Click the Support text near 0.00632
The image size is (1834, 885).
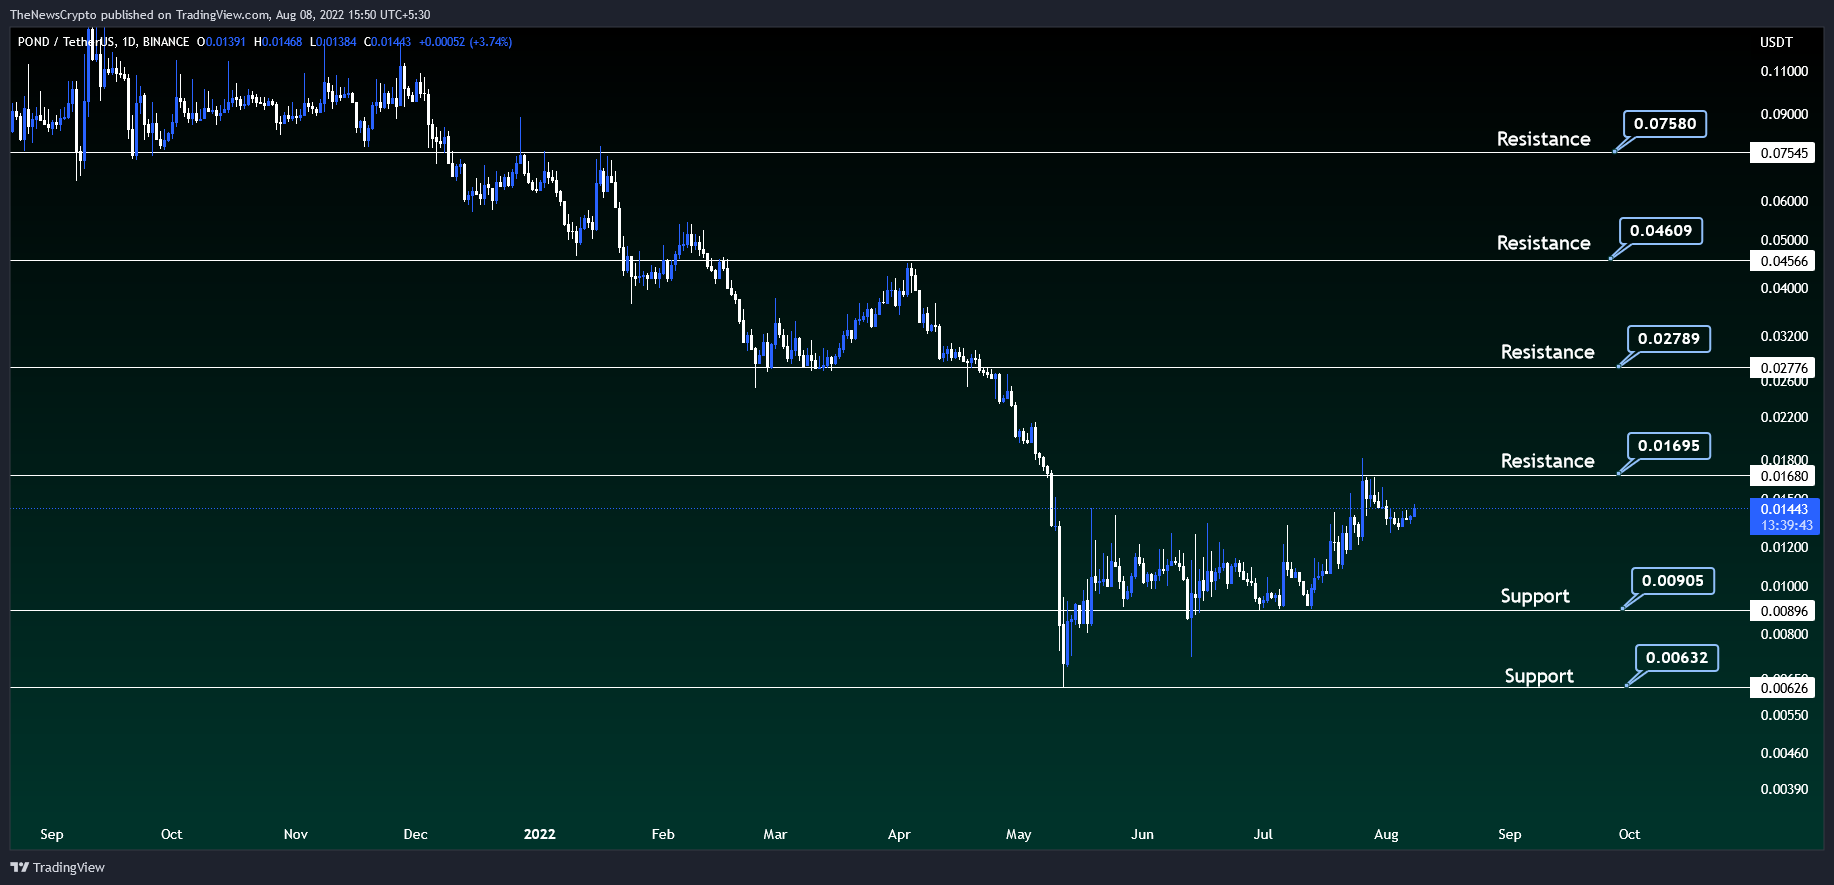click(x=1539, y=676)
